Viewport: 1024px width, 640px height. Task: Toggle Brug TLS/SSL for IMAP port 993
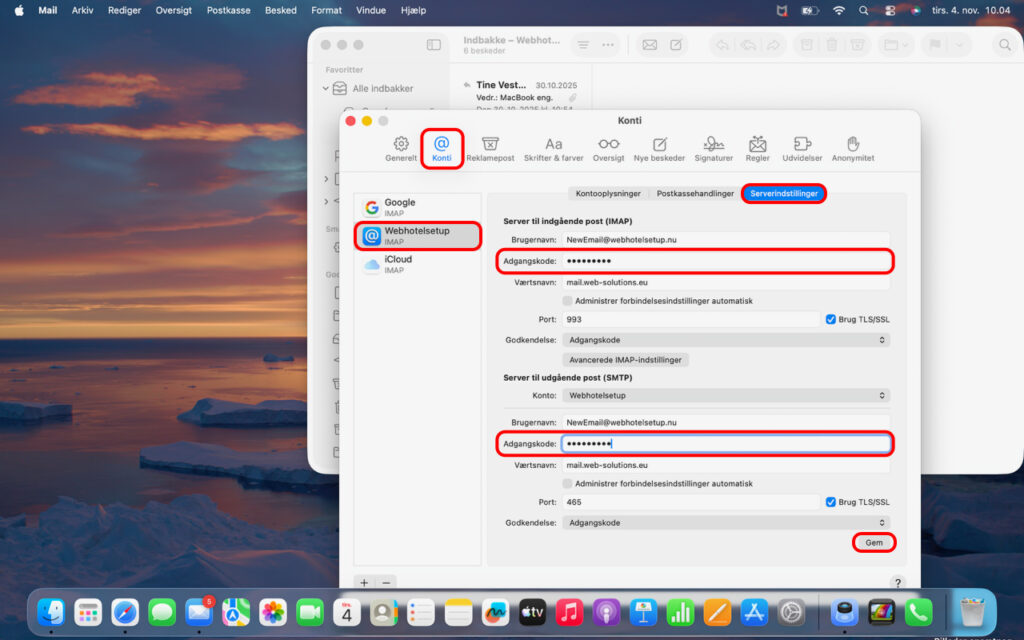(x=831, y=319)
